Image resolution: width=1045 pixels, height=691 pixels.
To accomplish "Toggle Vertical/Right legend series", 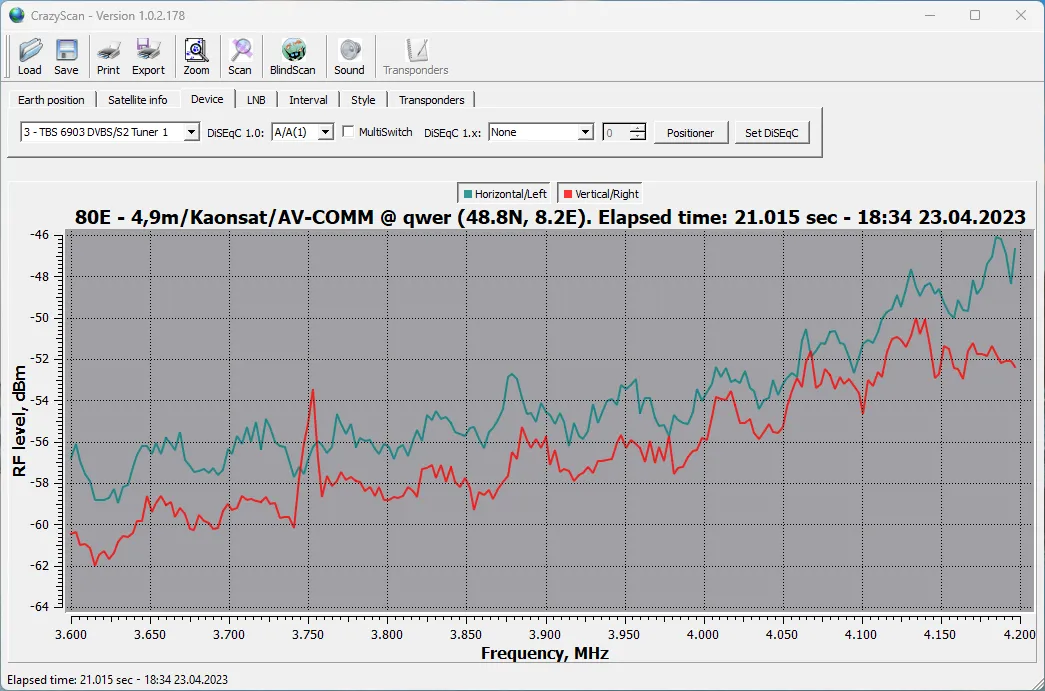I will [x=600, y=194].
